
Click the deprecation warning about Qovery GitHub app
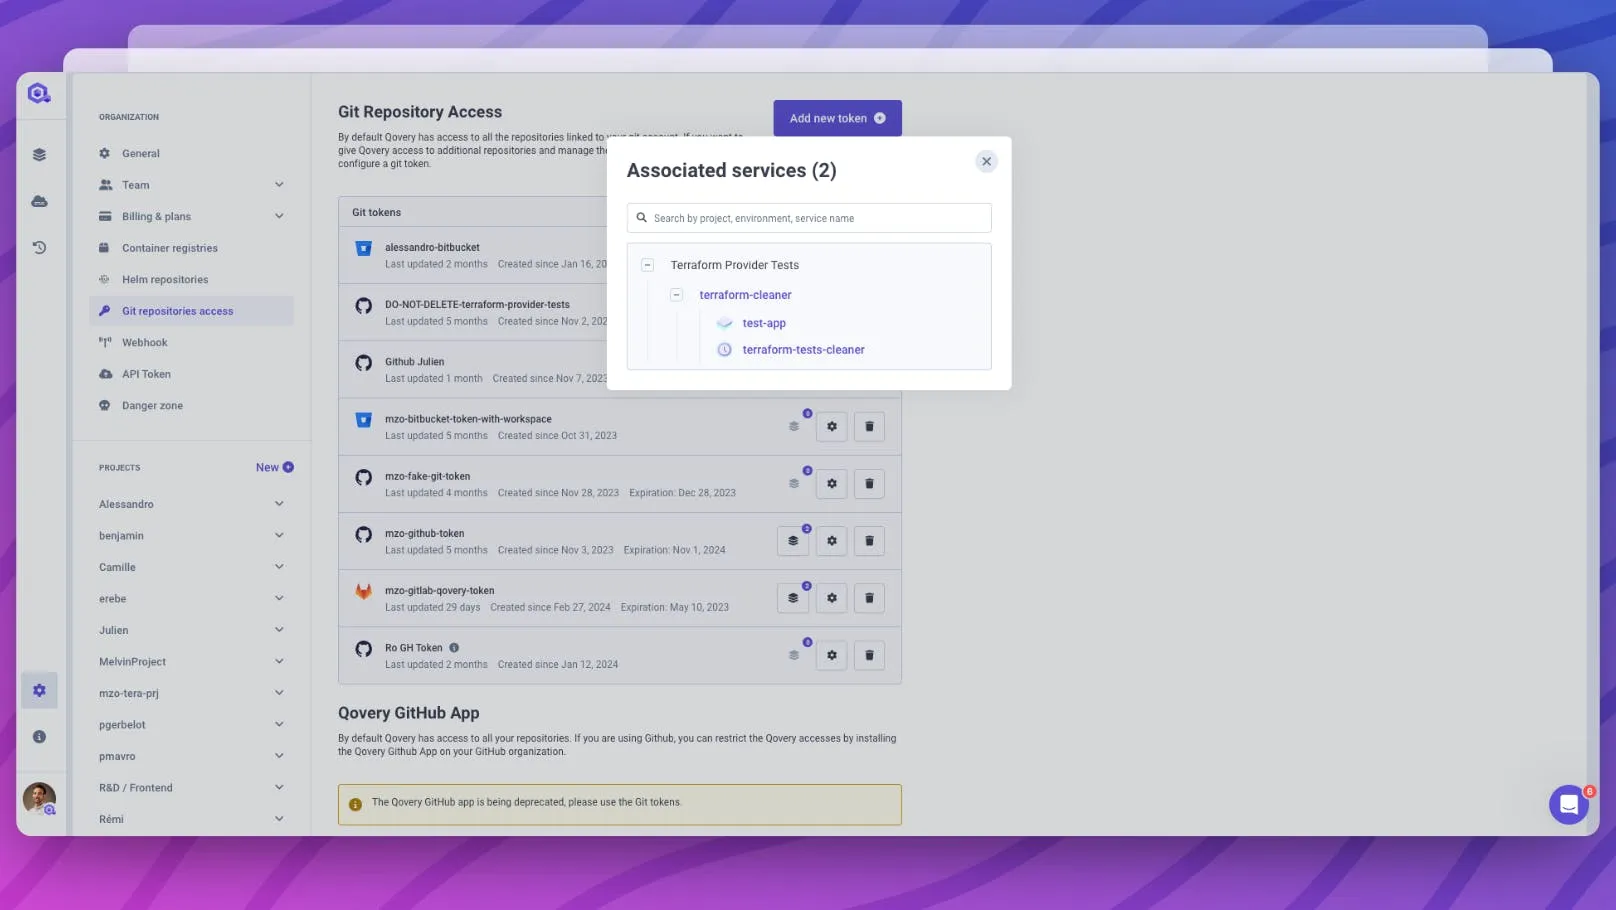619,804
